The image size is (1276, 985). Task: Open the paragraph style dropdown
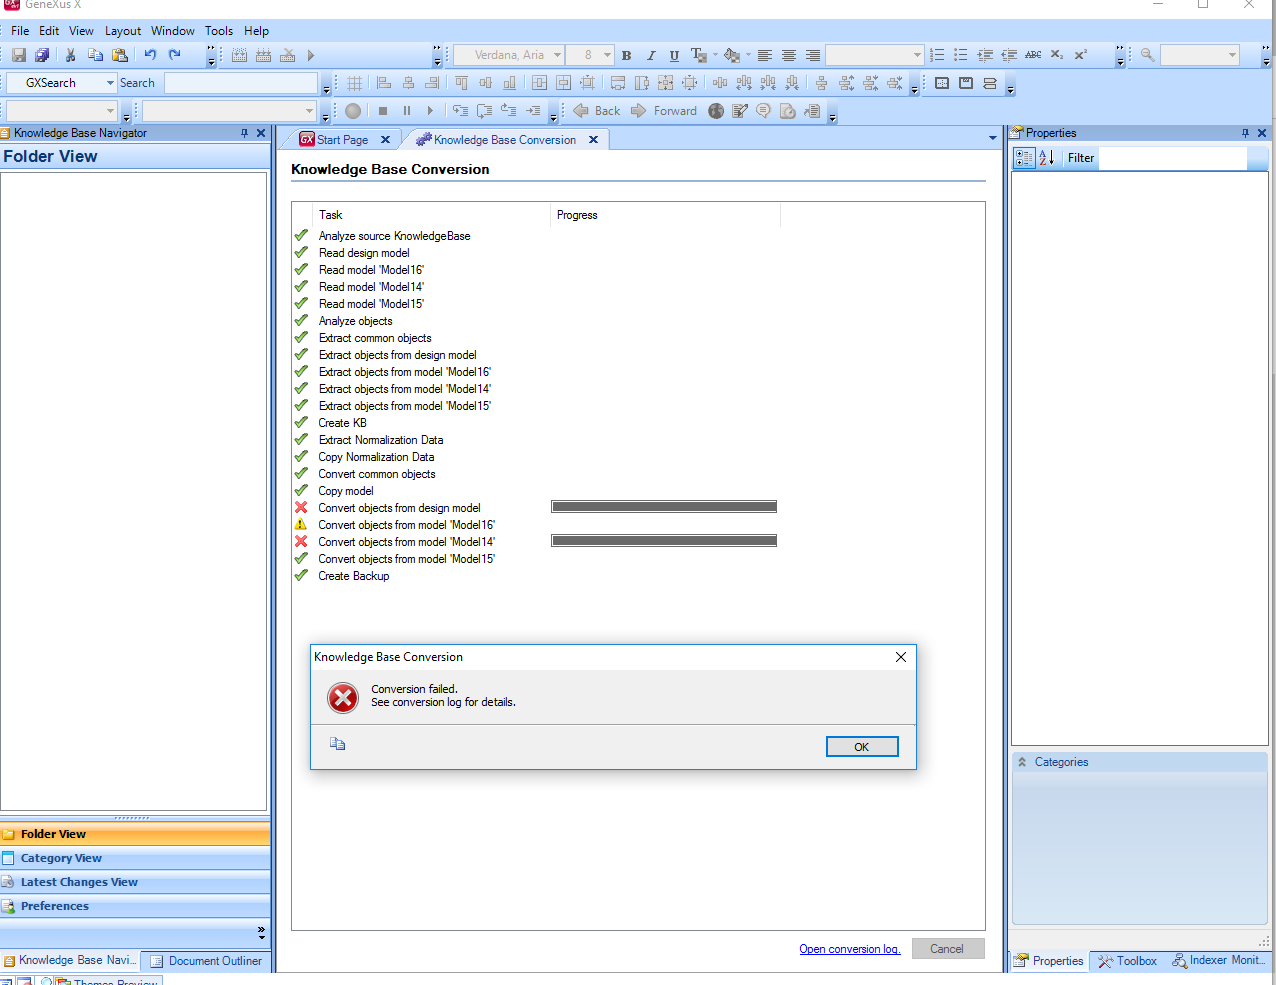tap(917, 55)
